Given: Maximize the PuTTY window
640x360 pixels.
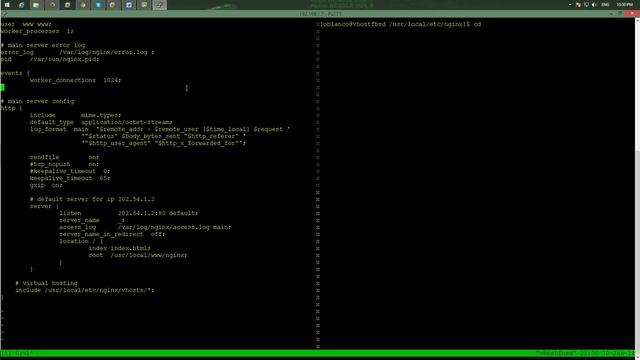Looking at the screenshot, I should pyautogui.click(x=620, y=14).
